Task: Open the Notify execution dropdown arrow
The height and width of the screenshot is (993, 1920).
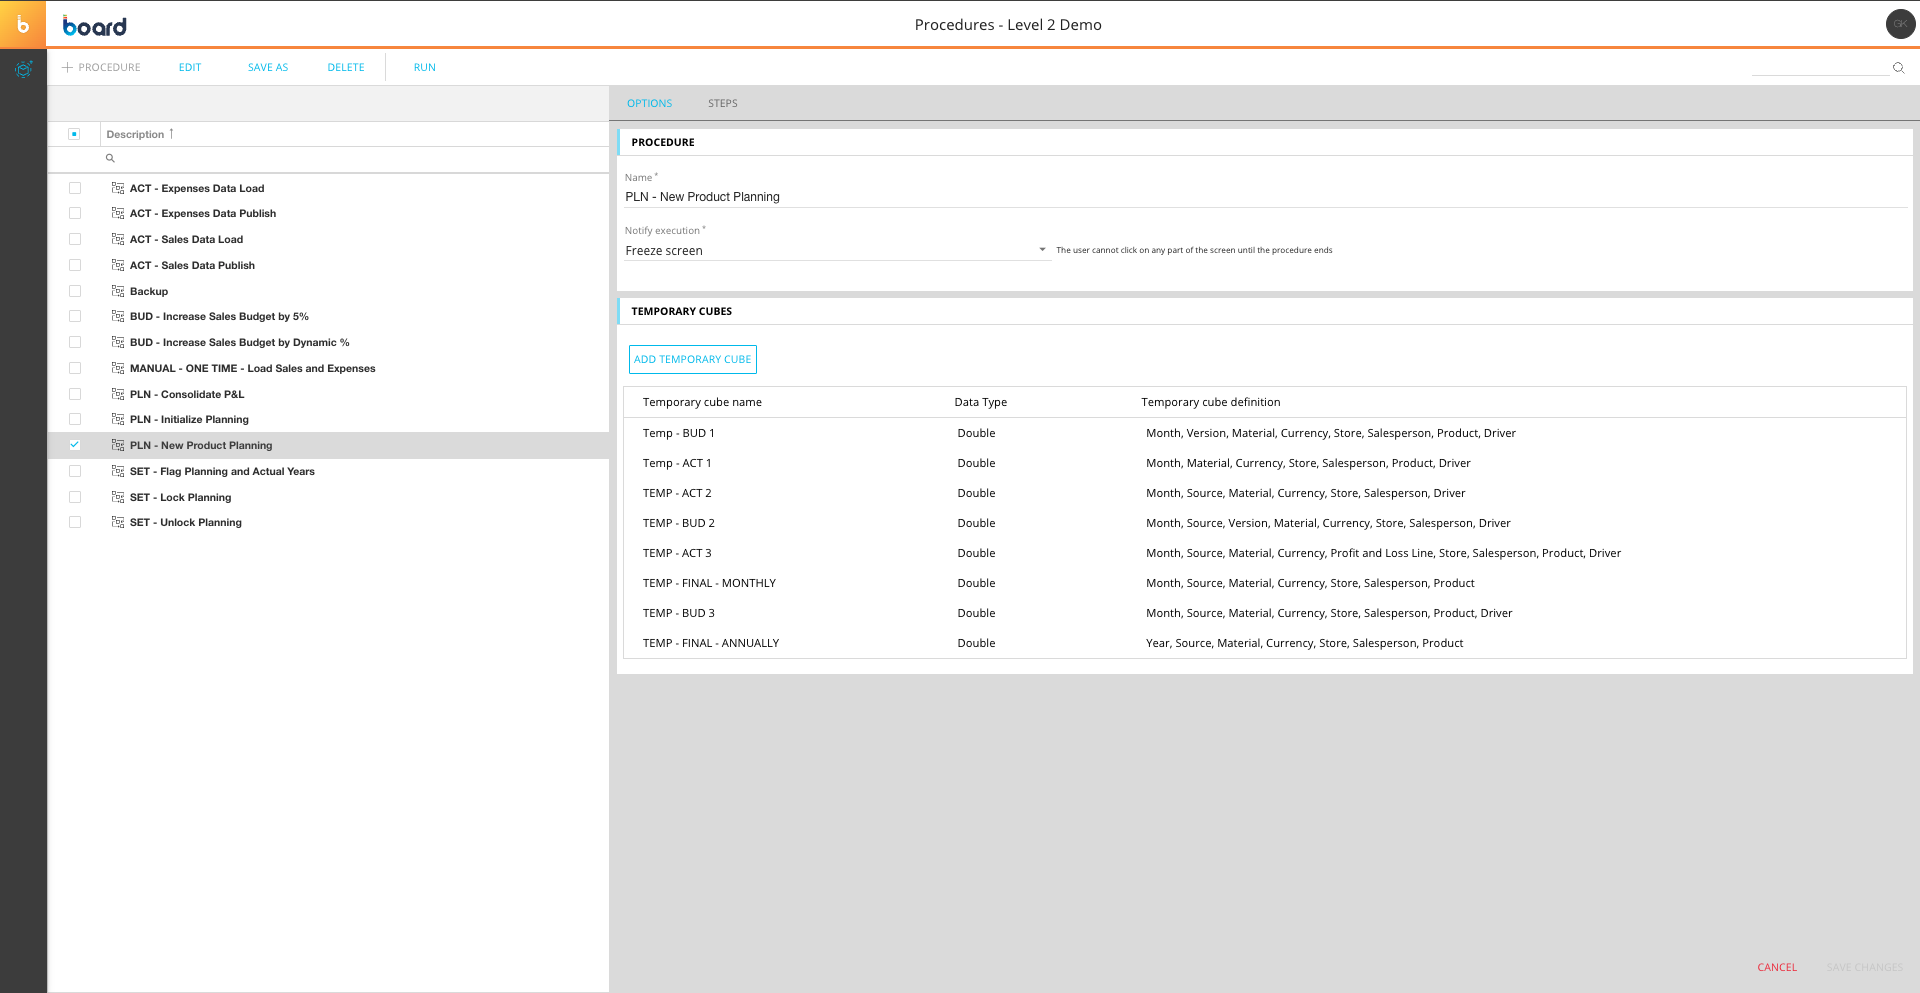Action: tap(1042, 250)
